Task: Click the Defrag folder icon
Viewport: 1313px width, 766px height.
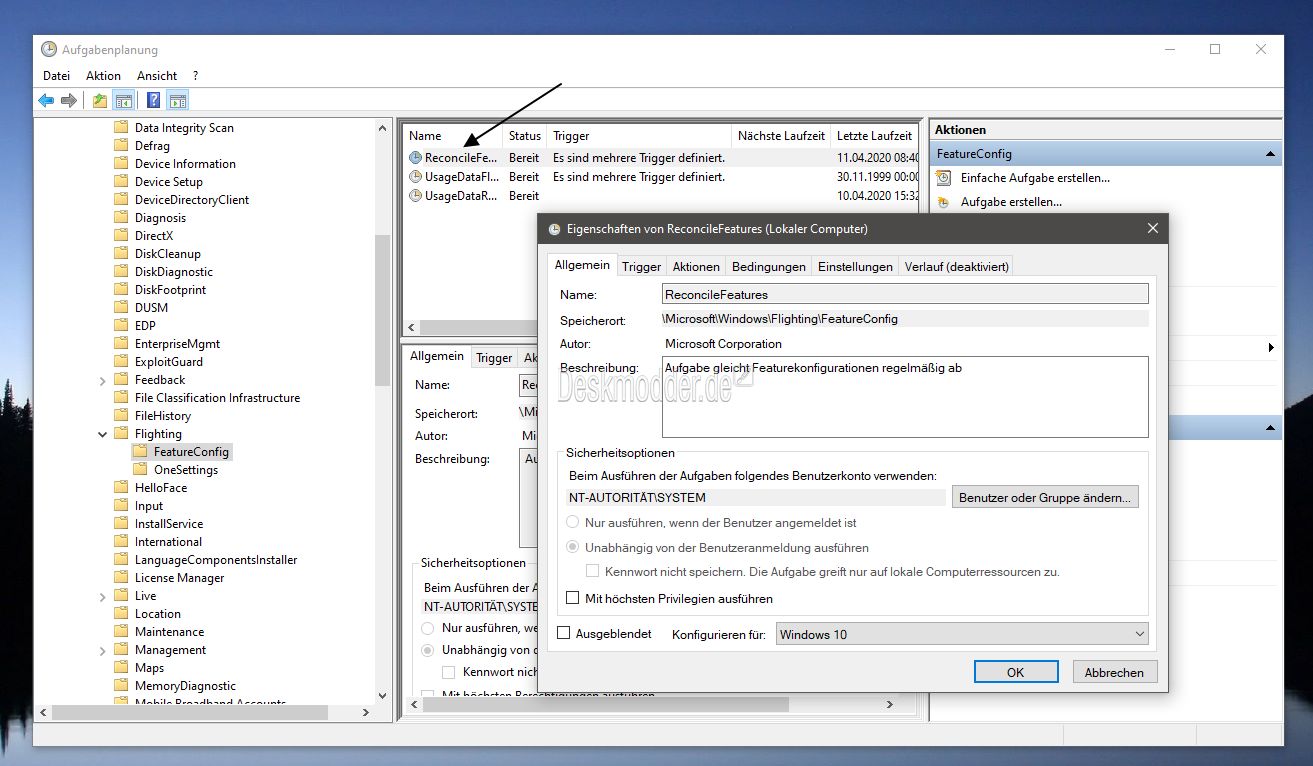Action: coord(121,146)
